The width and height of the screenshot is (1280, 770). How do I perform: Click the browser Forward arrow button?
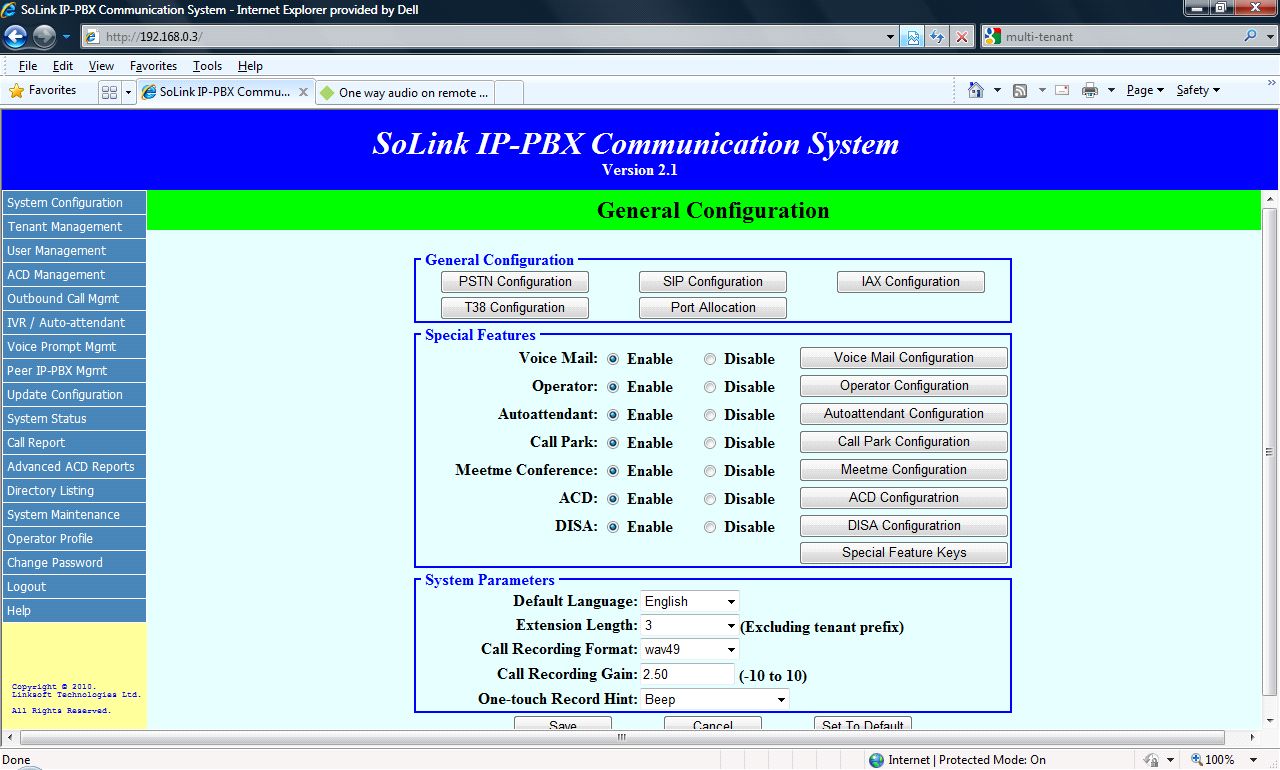click(44, 37)
